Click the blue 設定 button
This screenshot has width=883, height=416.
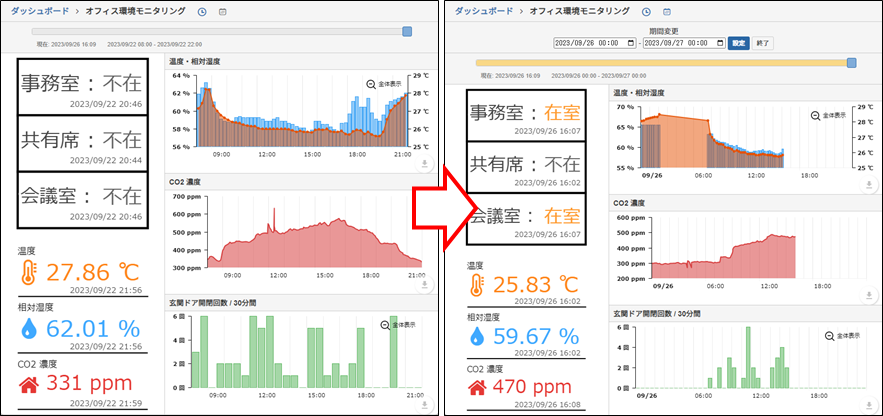(739, 43)
